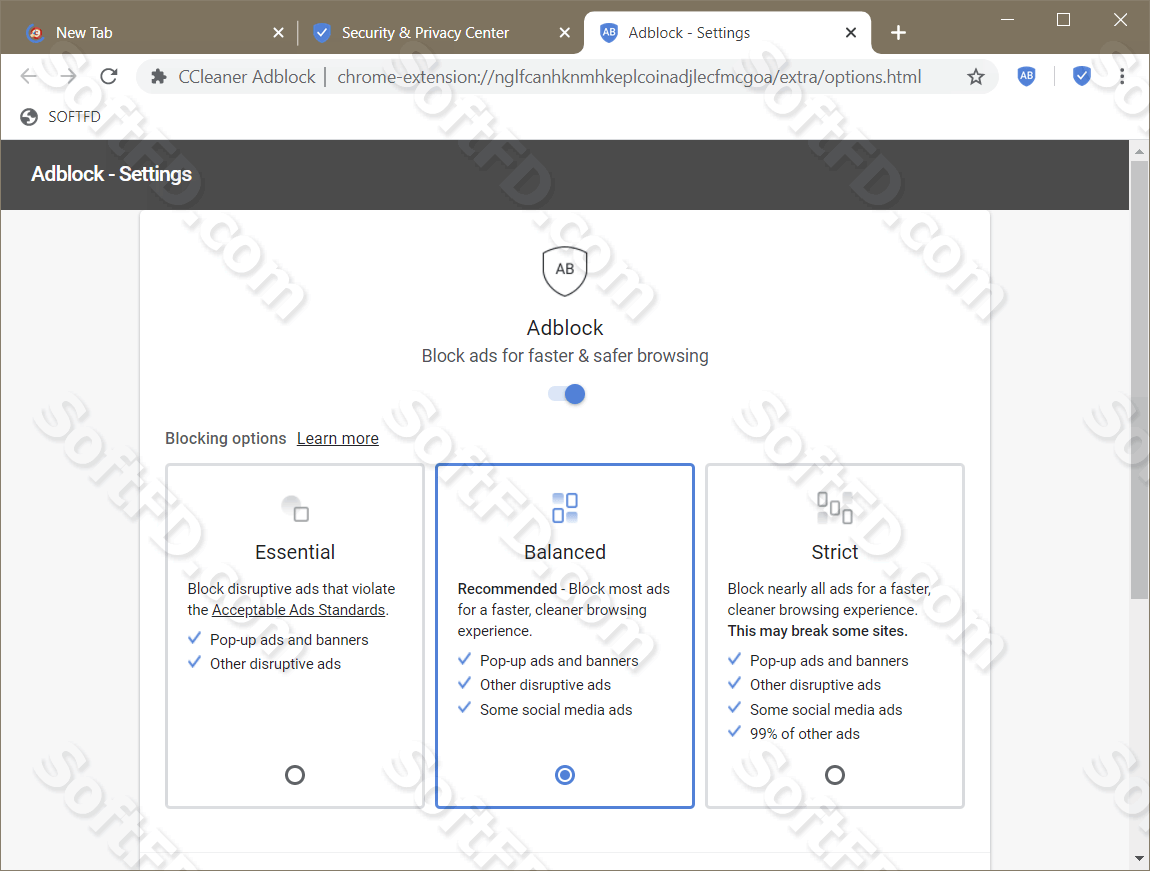The height and width of the screenshot is (871, 1150).
Task: Open the browser three-dot menu
Action: [1122, 76]
